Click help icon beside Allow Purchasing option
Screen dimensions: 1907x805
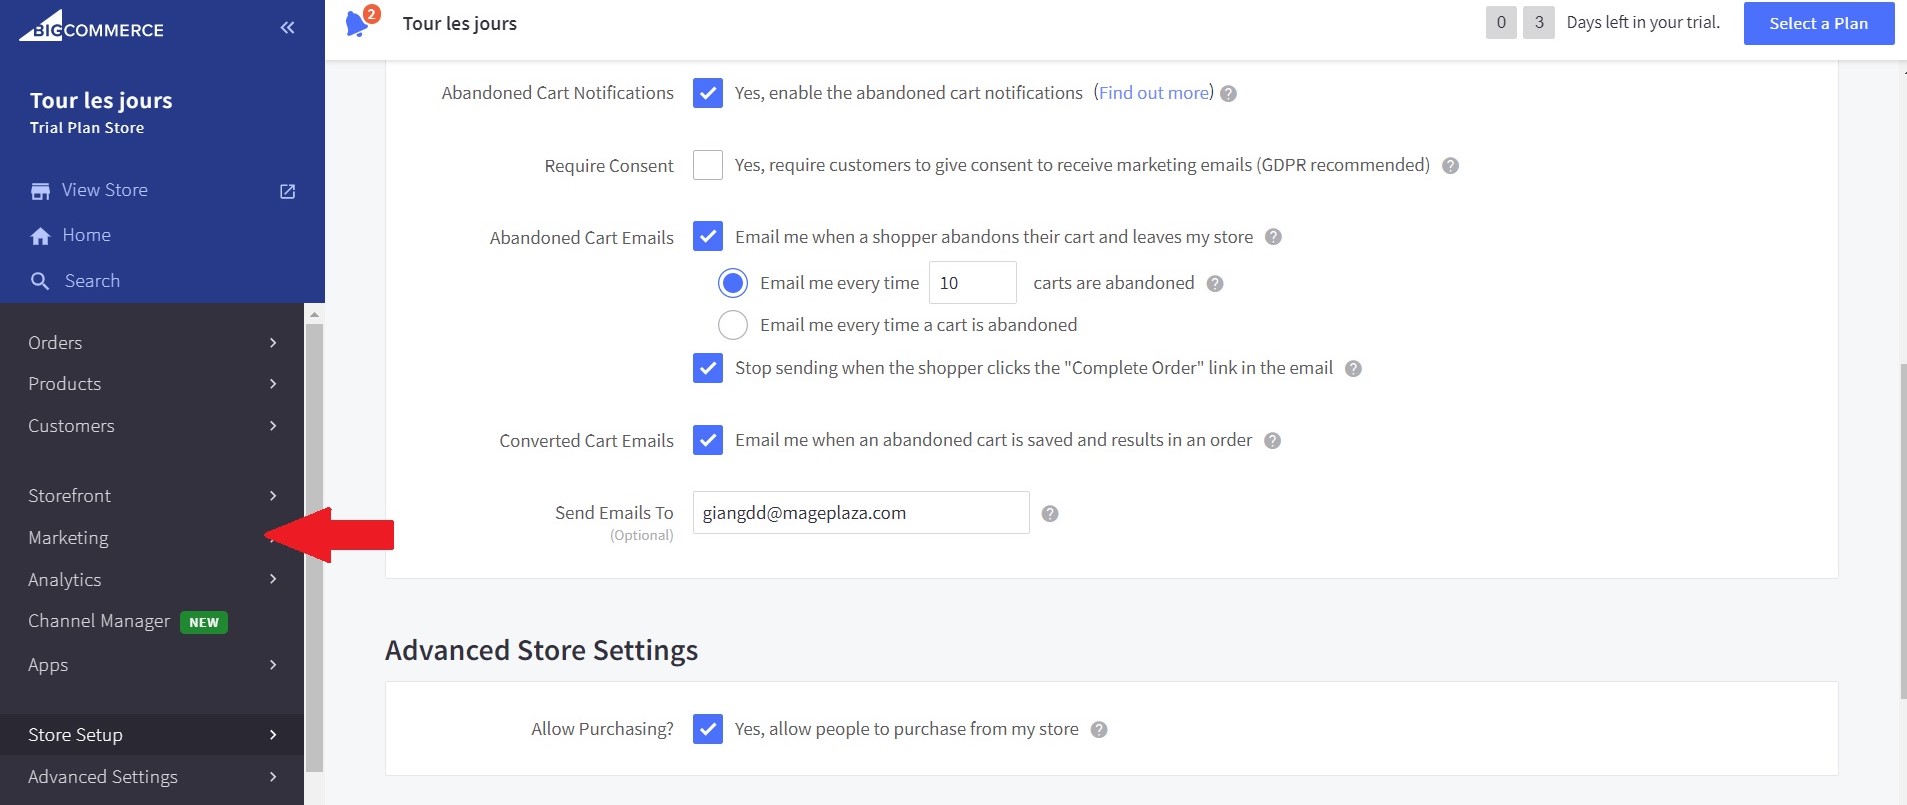click(1098, 730)
